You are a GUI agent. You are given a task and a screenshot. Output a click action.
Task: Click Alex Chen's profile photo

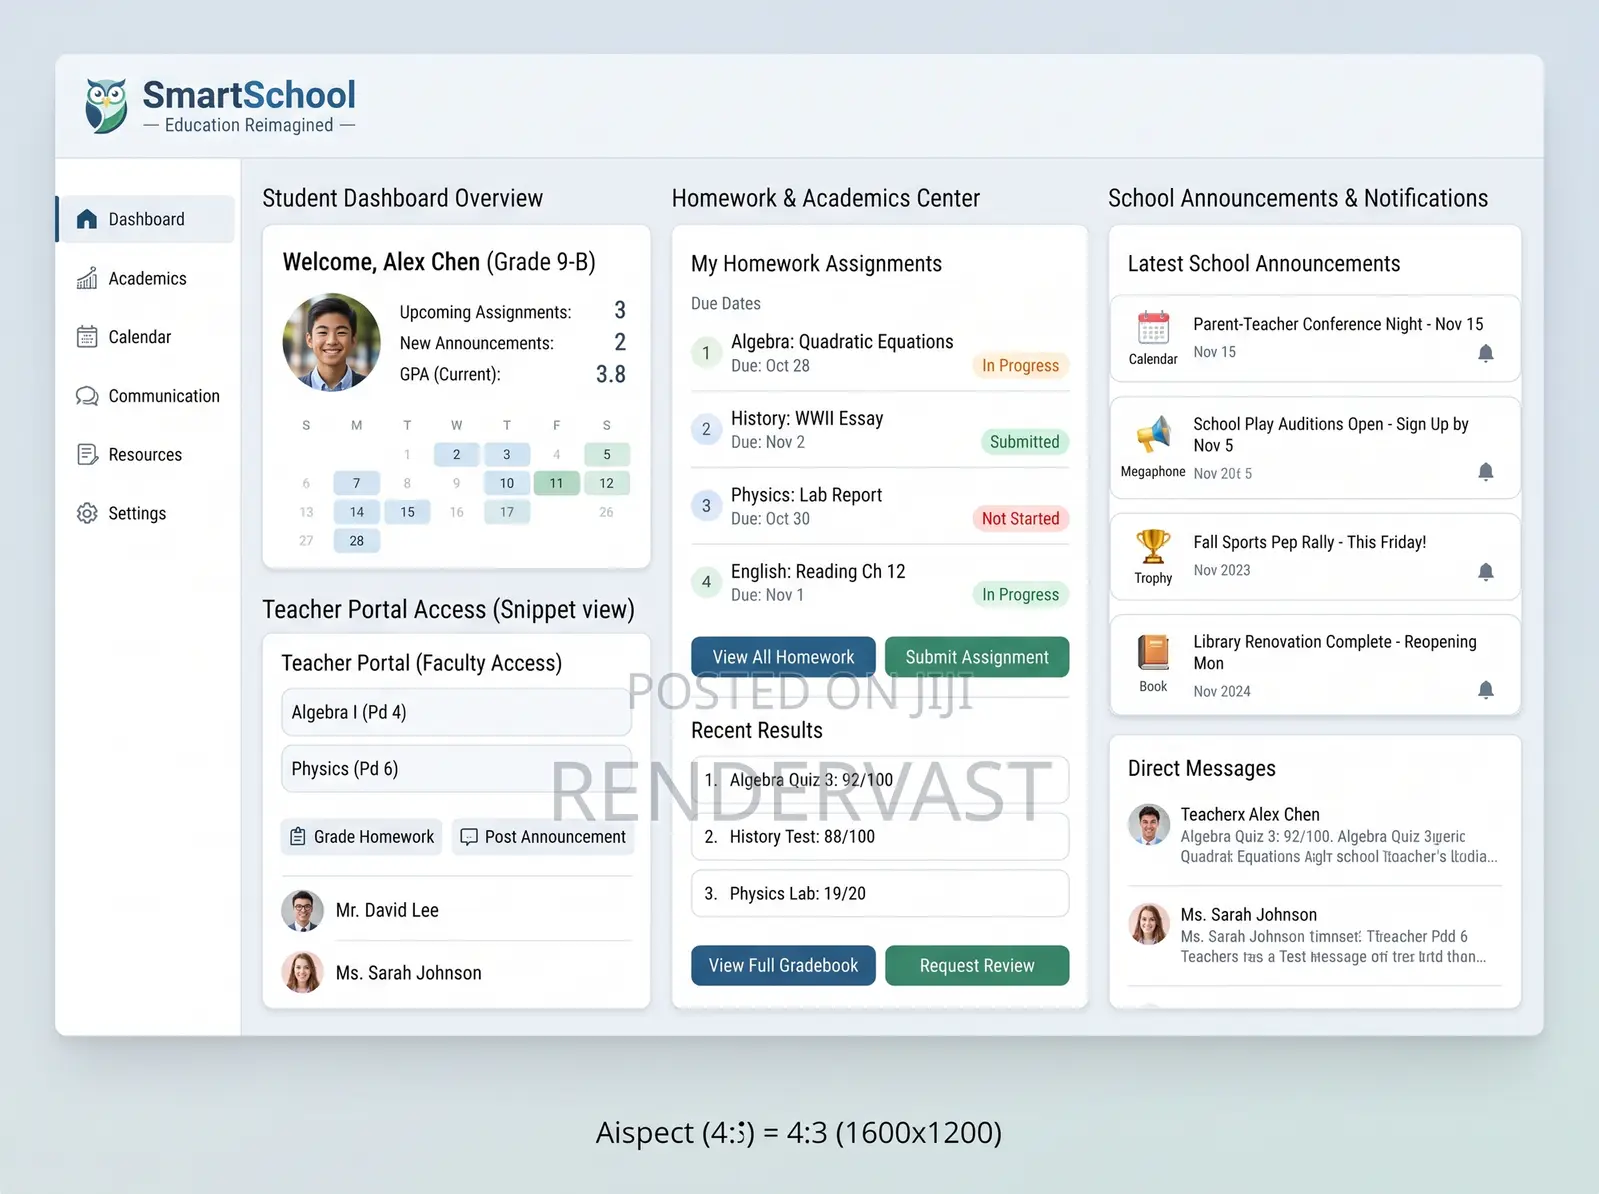(331, 342)
